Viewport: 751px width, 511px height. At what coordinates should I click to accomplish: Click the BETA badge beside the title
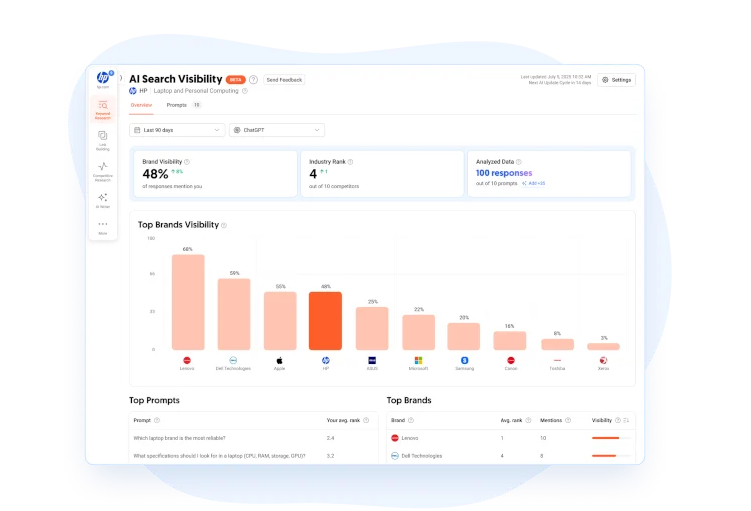pyautogui.click(x=236, y=80)
